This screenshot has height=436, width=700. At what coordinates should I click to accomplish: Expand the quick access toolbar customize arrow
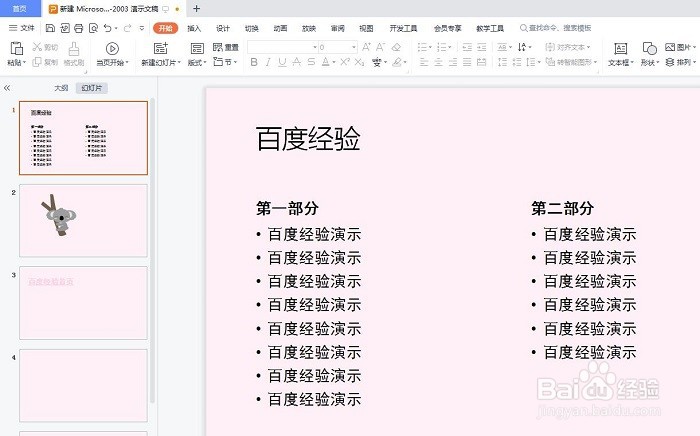pos(142,28)
